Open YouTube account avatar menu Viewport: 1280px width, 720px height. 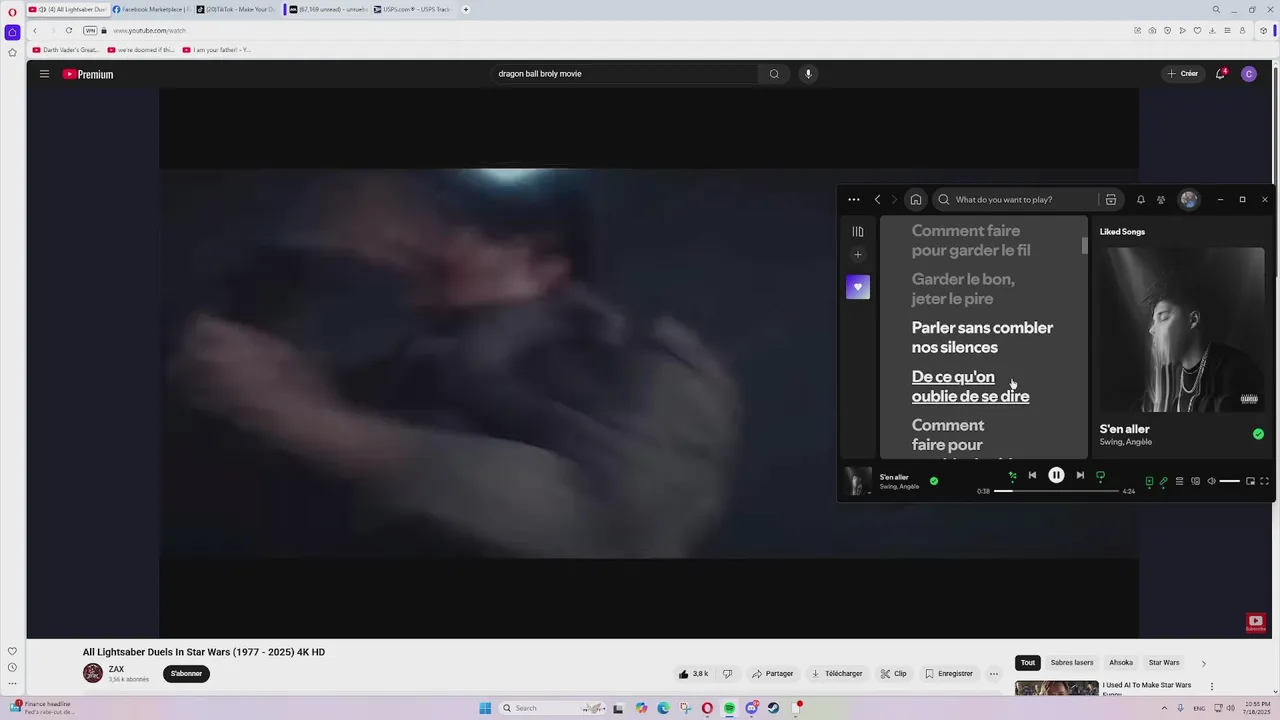1249,74
